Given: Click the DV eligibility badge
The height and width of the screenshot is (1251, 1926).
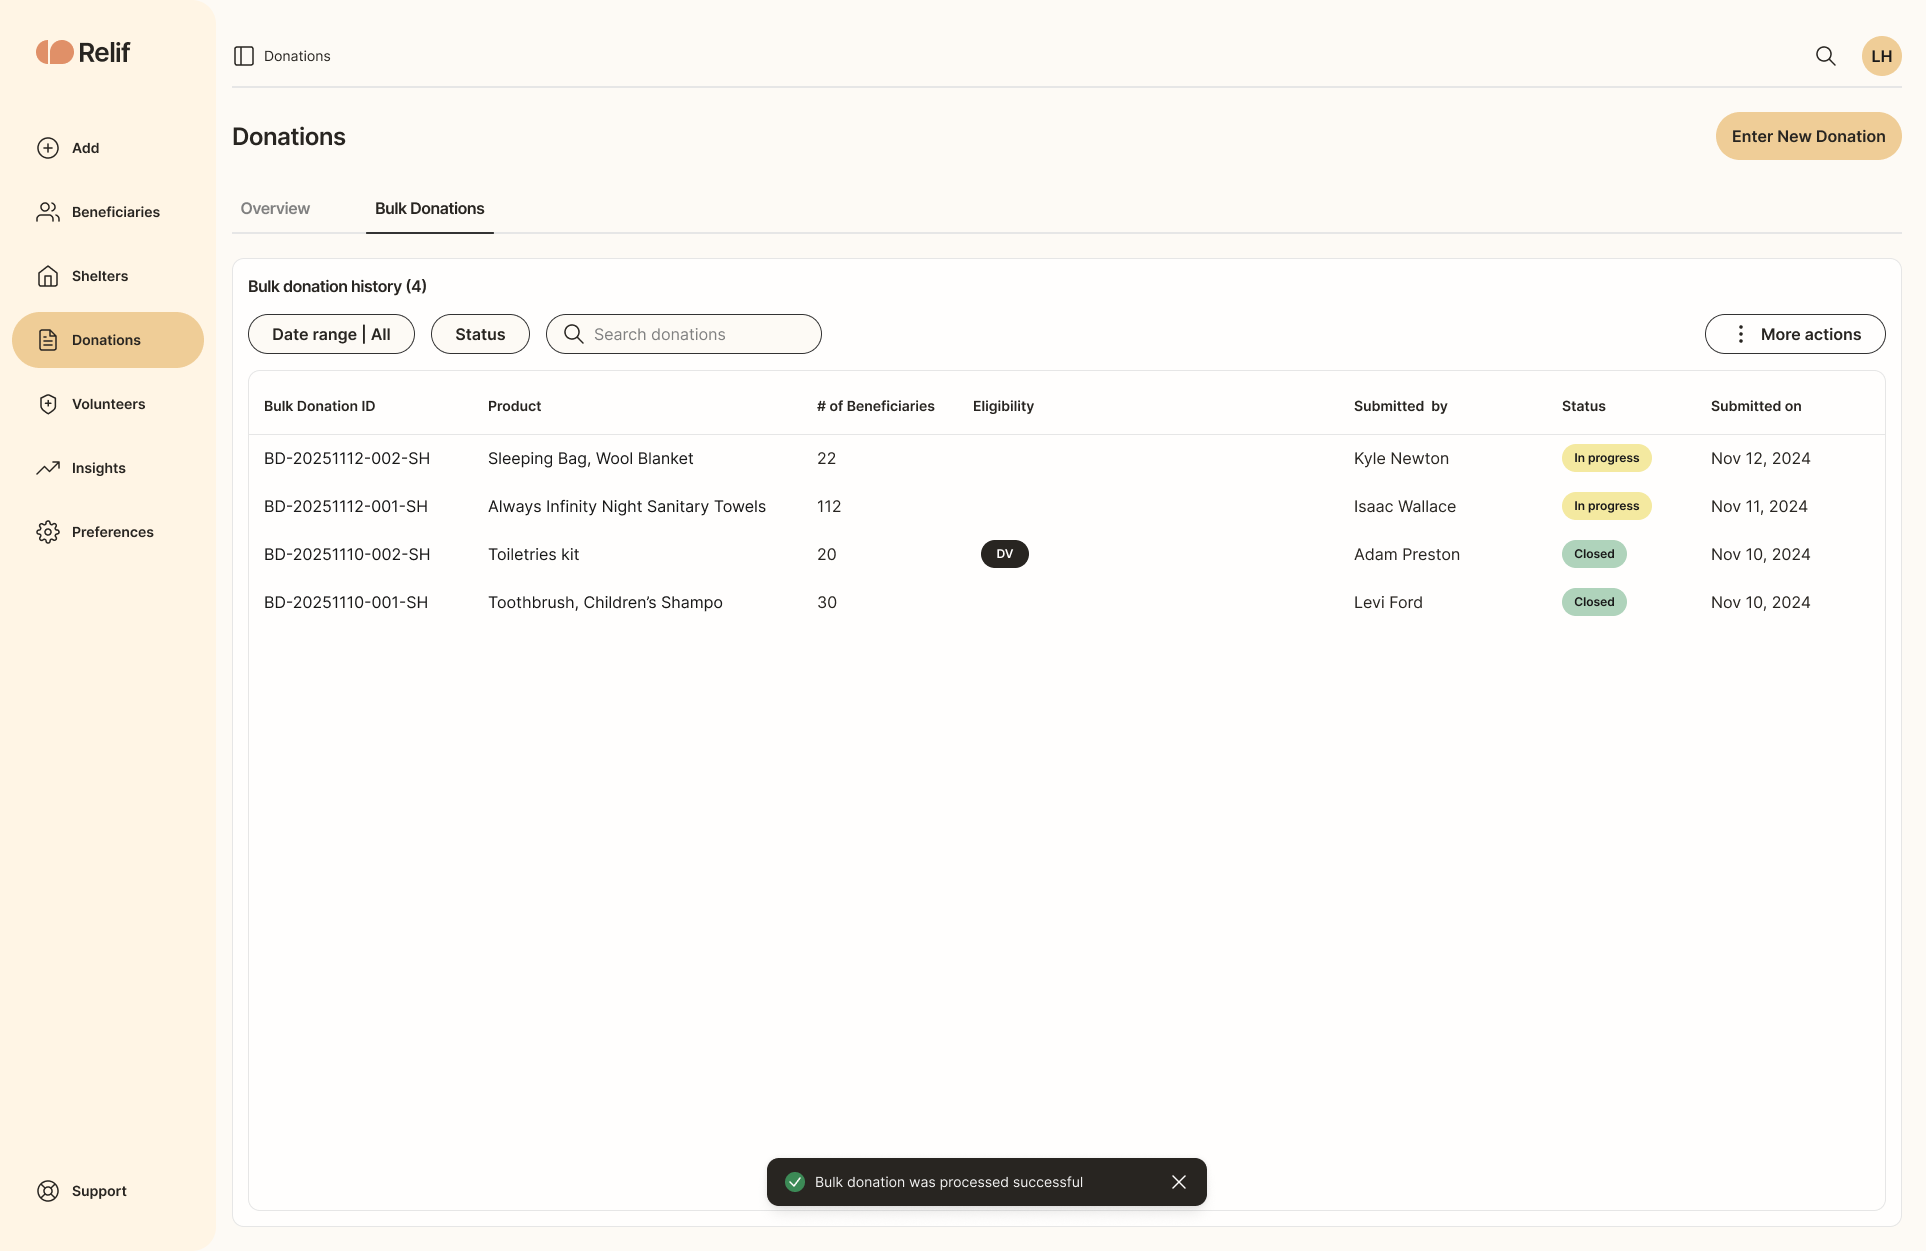Looking at the screenshot, I should click(1005, 554).
